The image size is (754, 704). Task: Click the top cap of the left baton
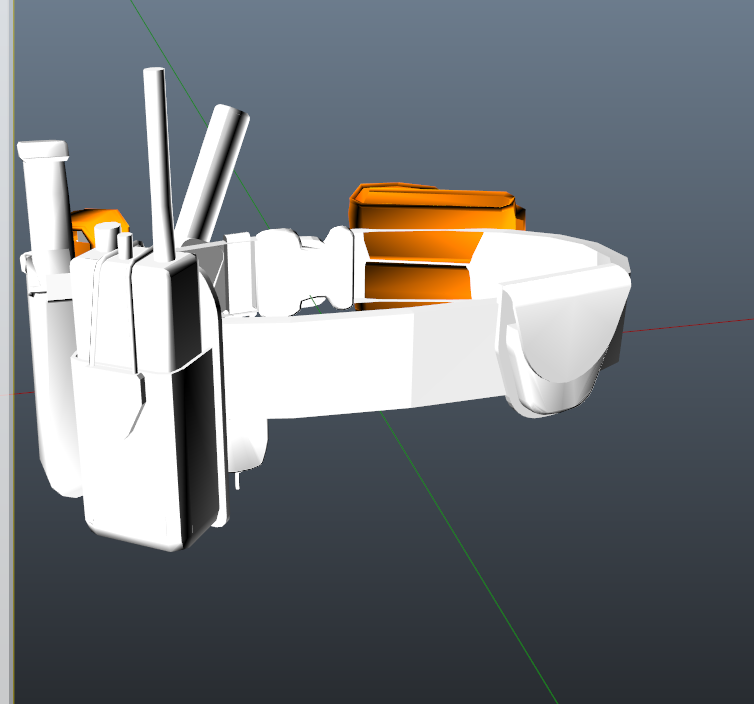[x=43, y=150]
